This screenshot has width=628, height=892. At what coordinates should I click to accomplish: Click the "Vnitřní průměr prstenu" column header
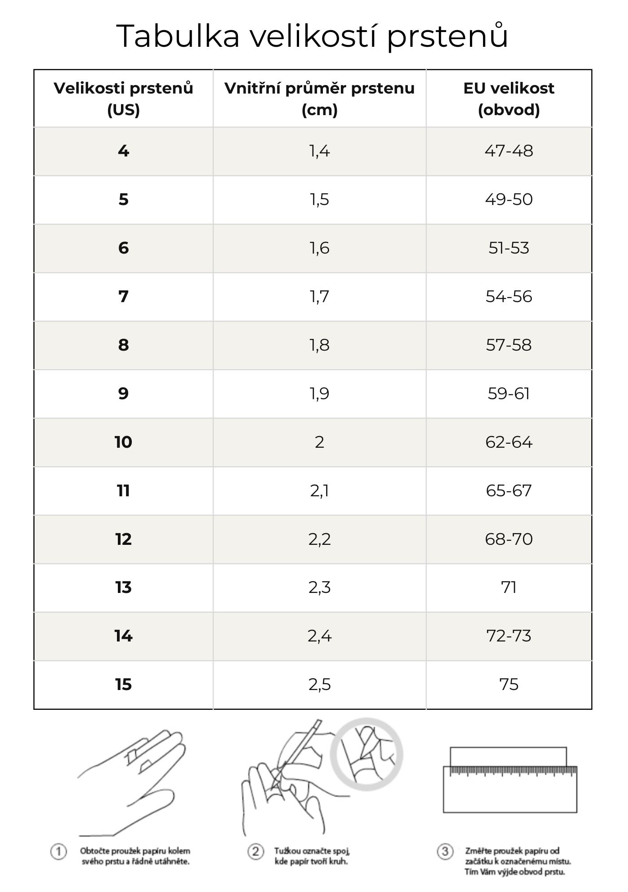(319, 98)
